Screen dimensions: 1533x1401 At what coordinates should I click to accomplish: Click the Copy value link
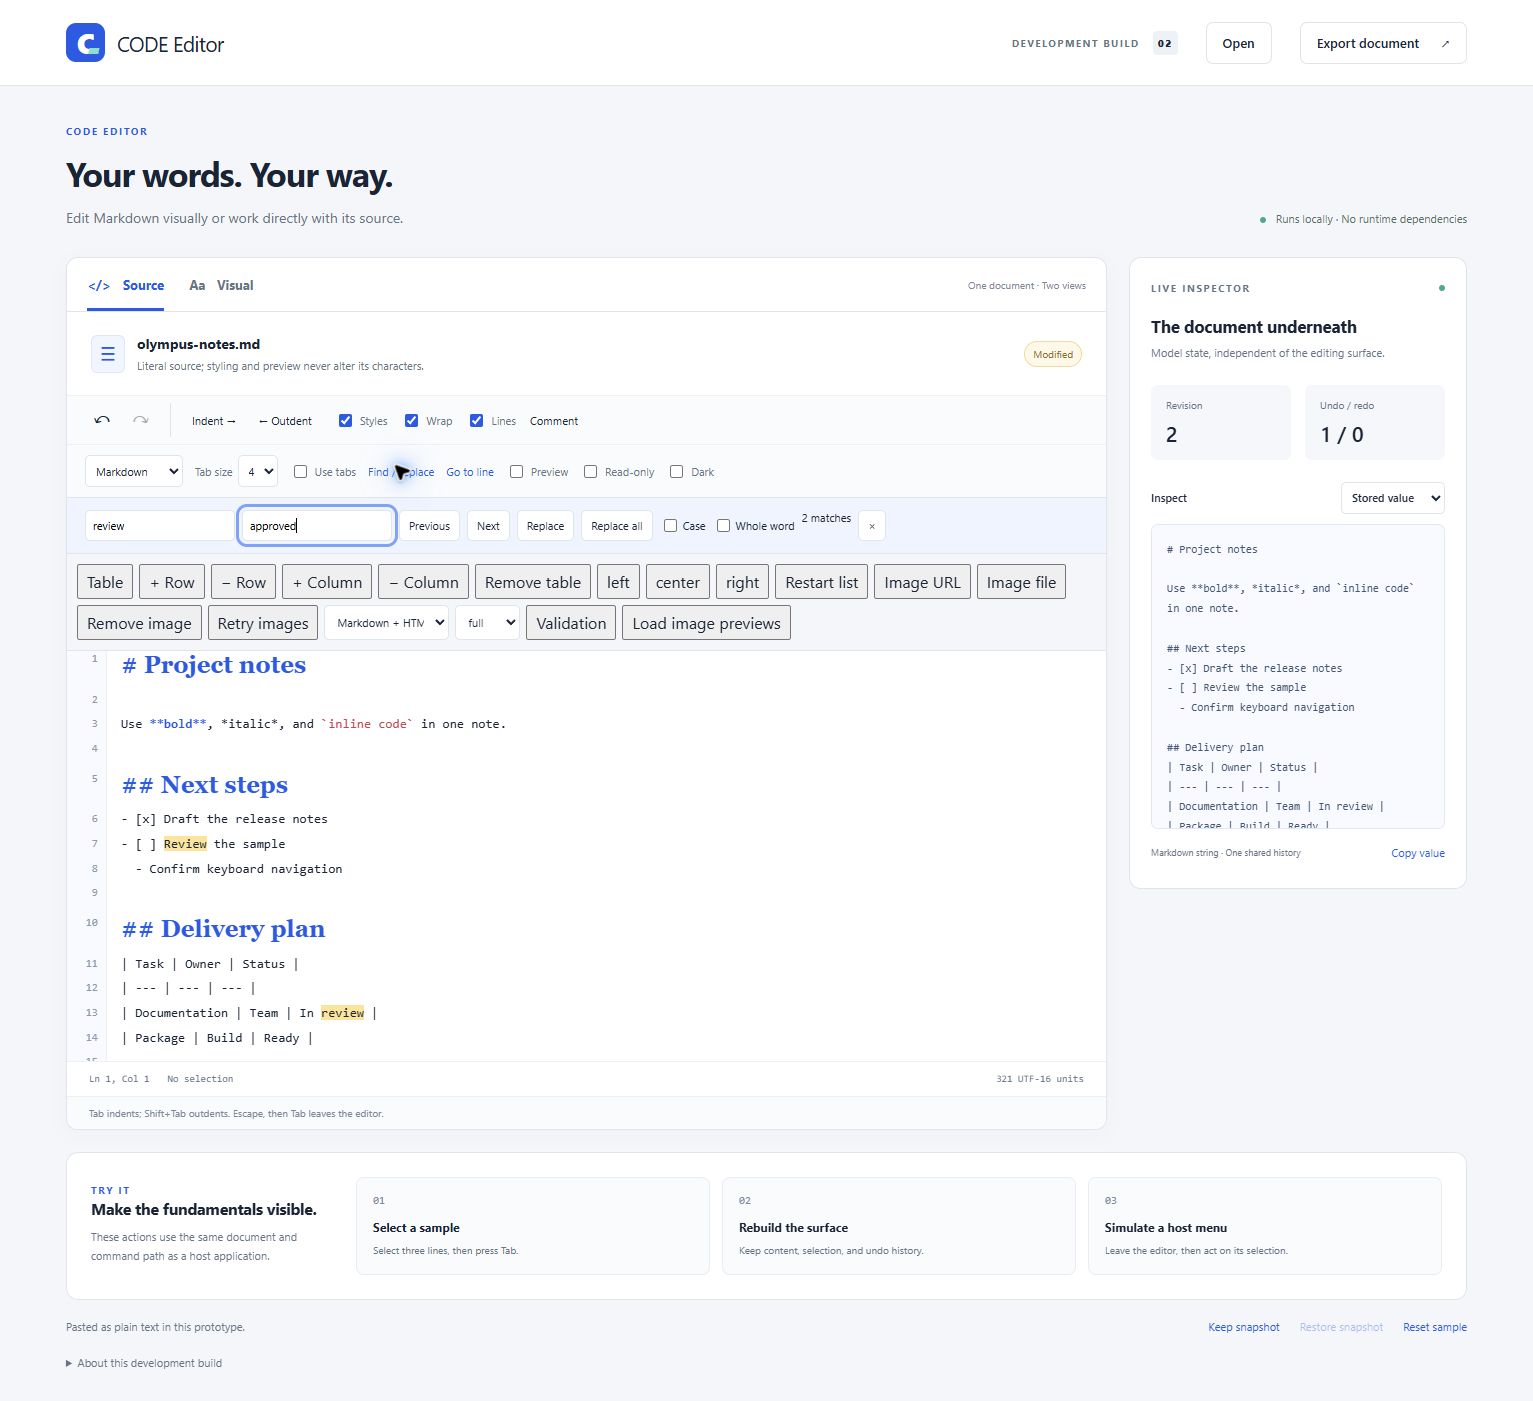coord(1418,853)
